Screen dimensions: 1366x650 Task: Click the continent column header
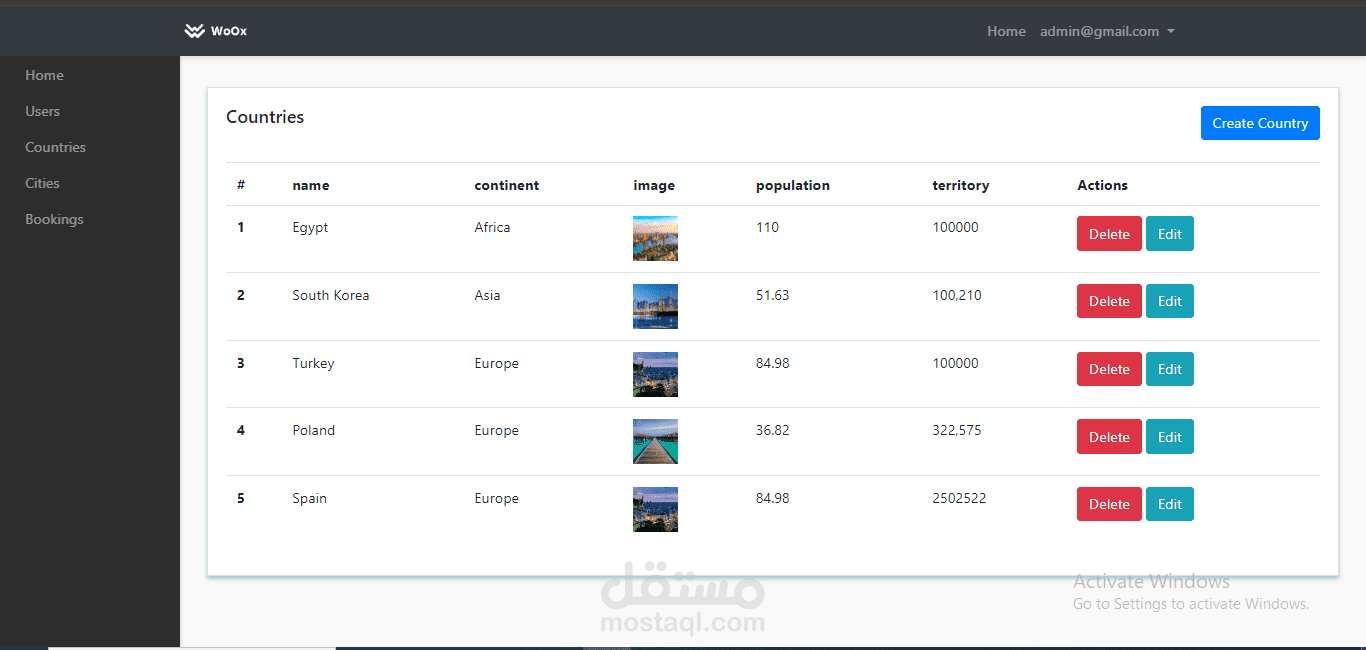coord(507,185)
